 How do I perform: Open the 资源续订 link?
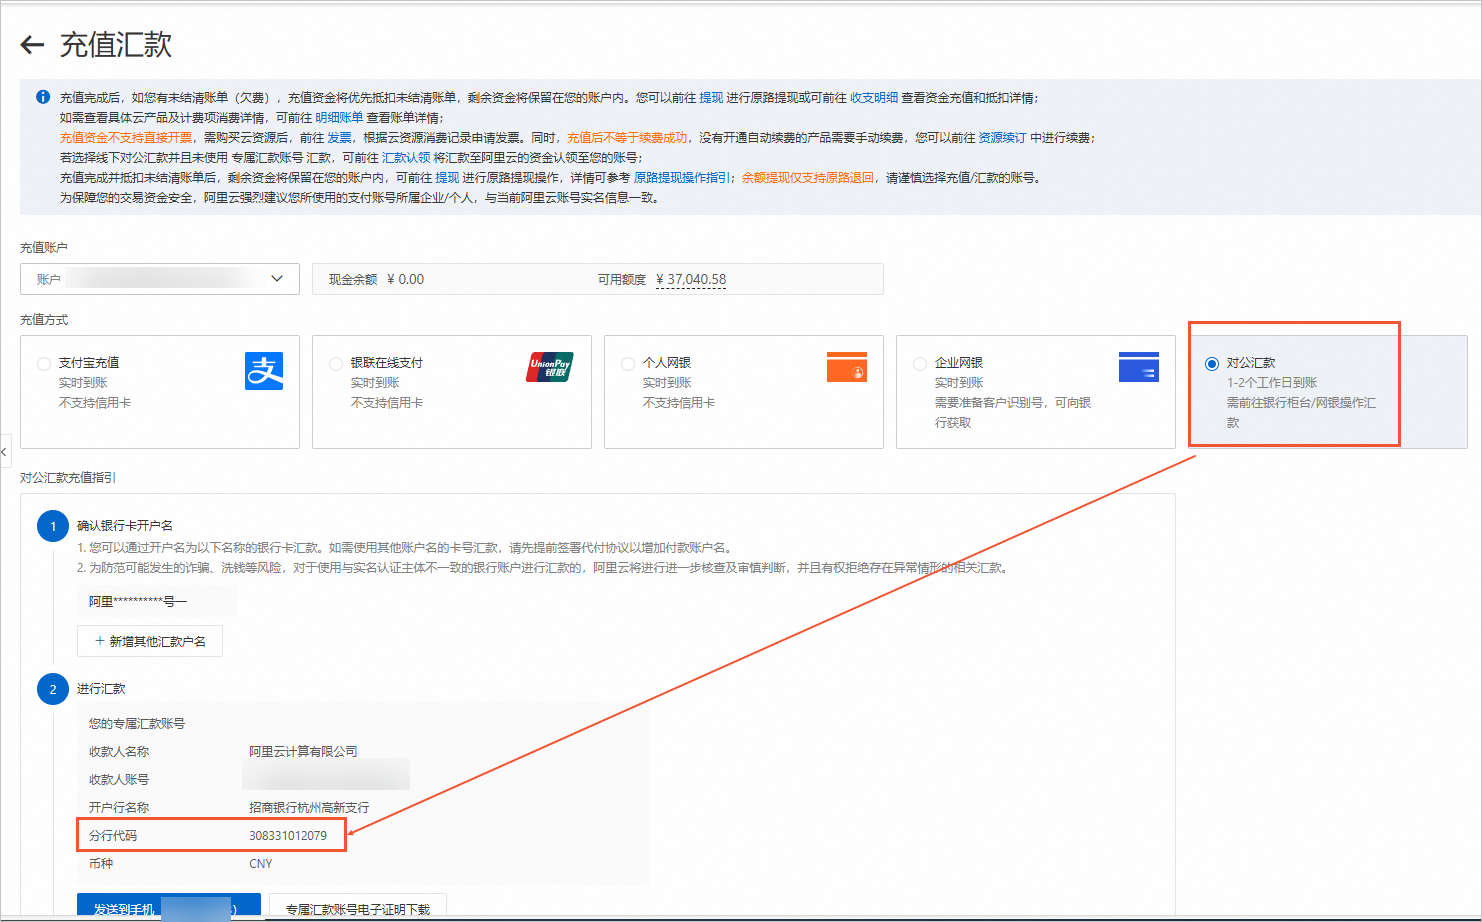pos(1002,137)
